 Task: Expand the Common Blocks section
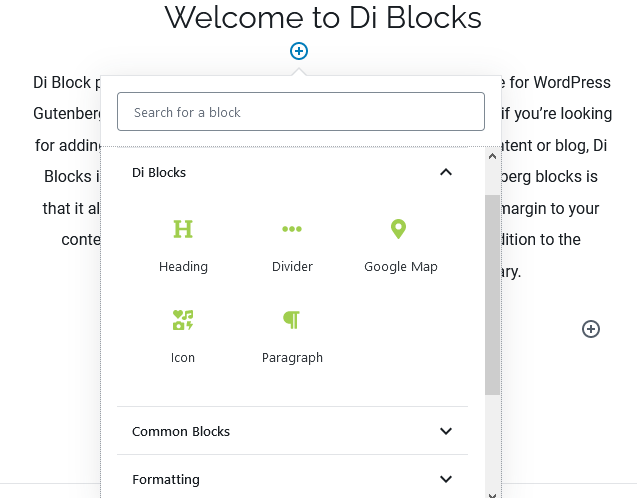(x=292, y=431)
